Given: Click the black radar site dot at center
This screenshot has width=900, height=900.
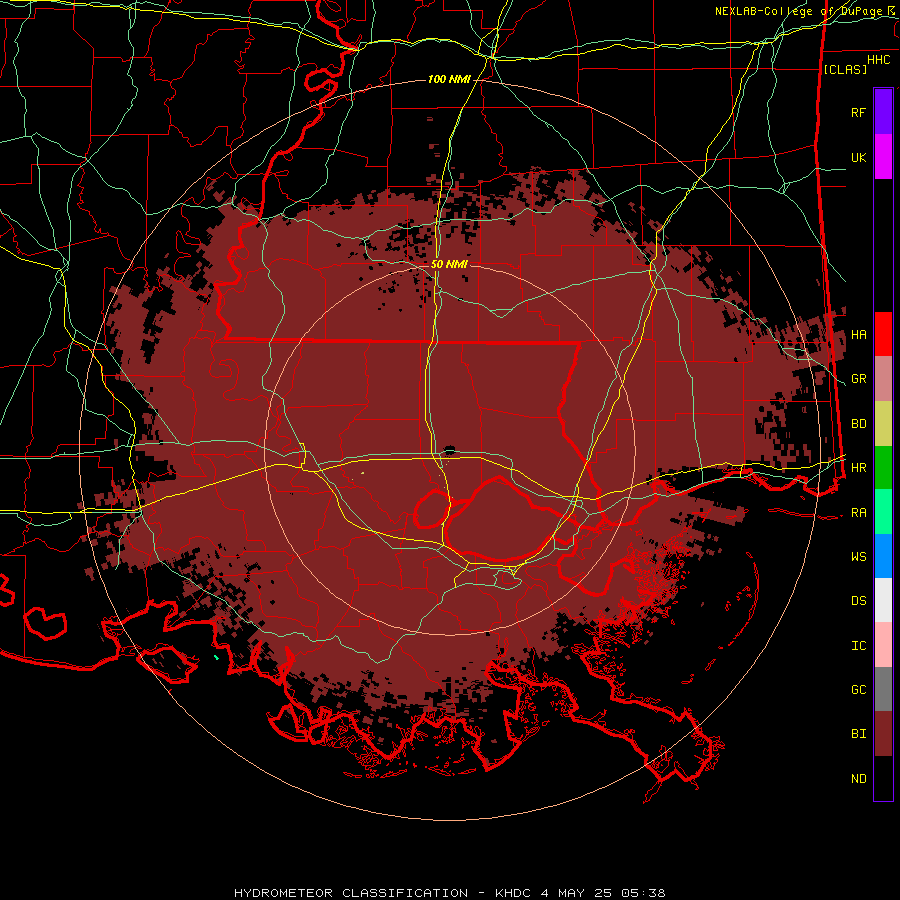Looking at the screenshot, I should 449,449.
